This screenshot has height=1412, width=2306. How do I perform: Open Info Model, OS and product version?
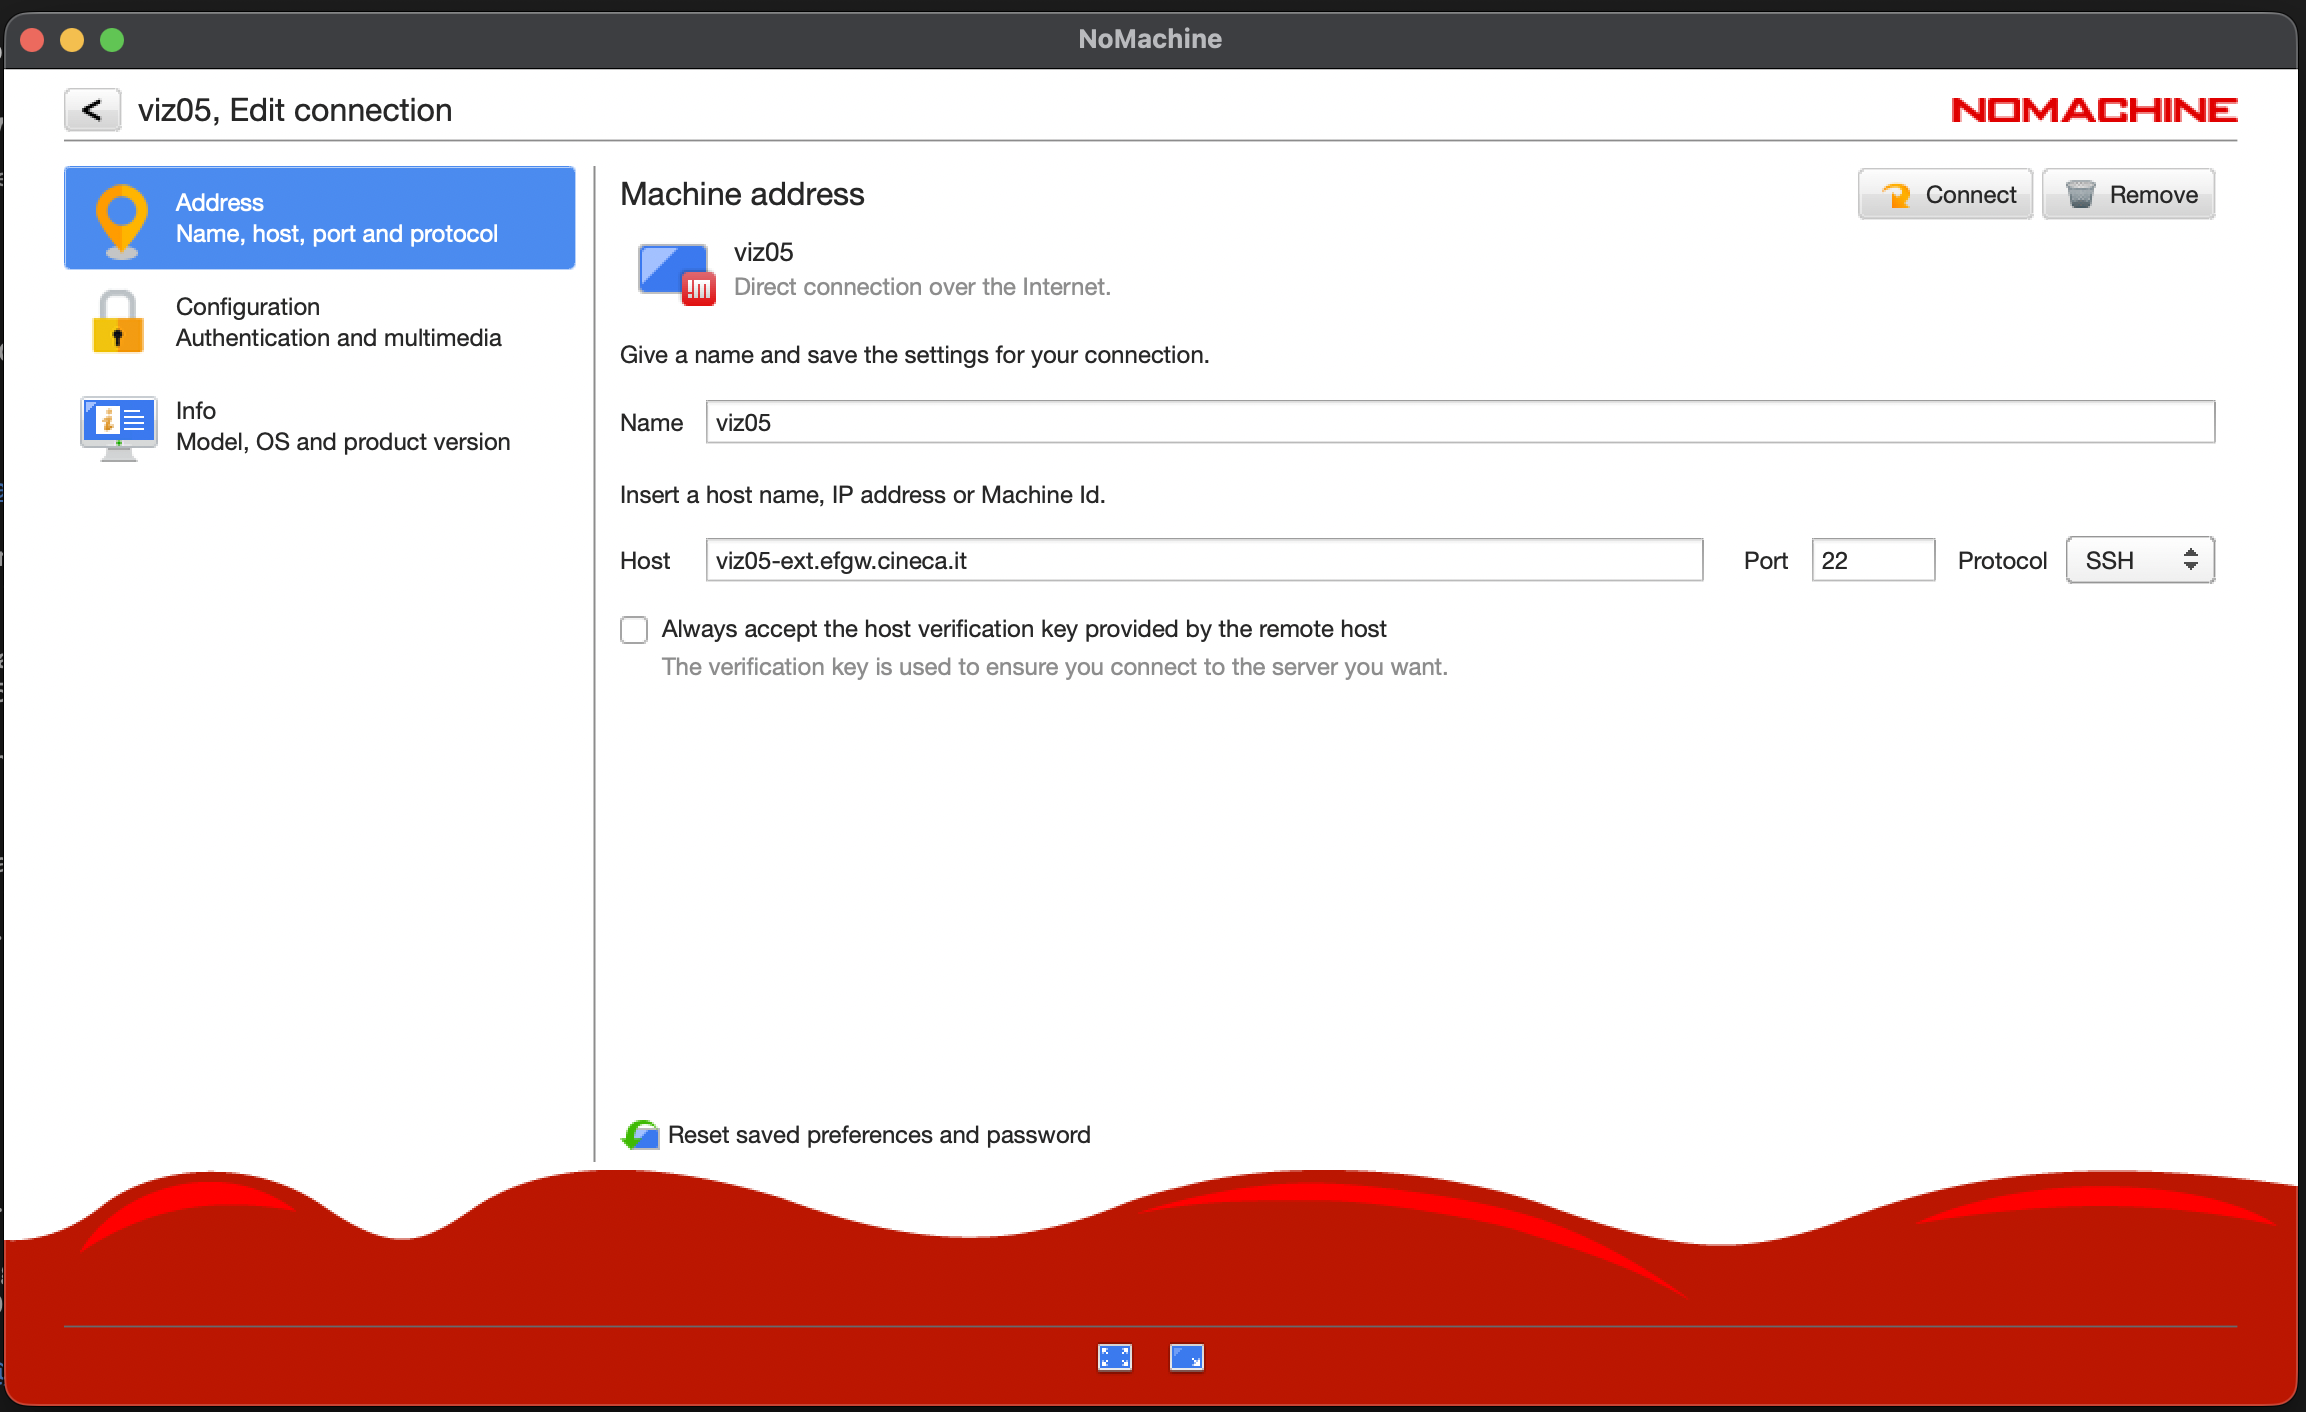[x=342, y=426]
